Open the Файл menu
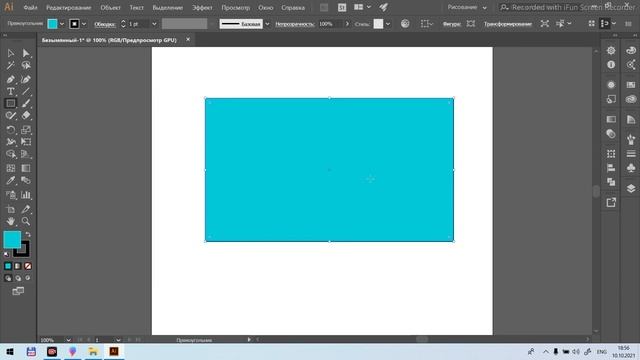This screenshot has width=640, height=360. tap(31, 8)
